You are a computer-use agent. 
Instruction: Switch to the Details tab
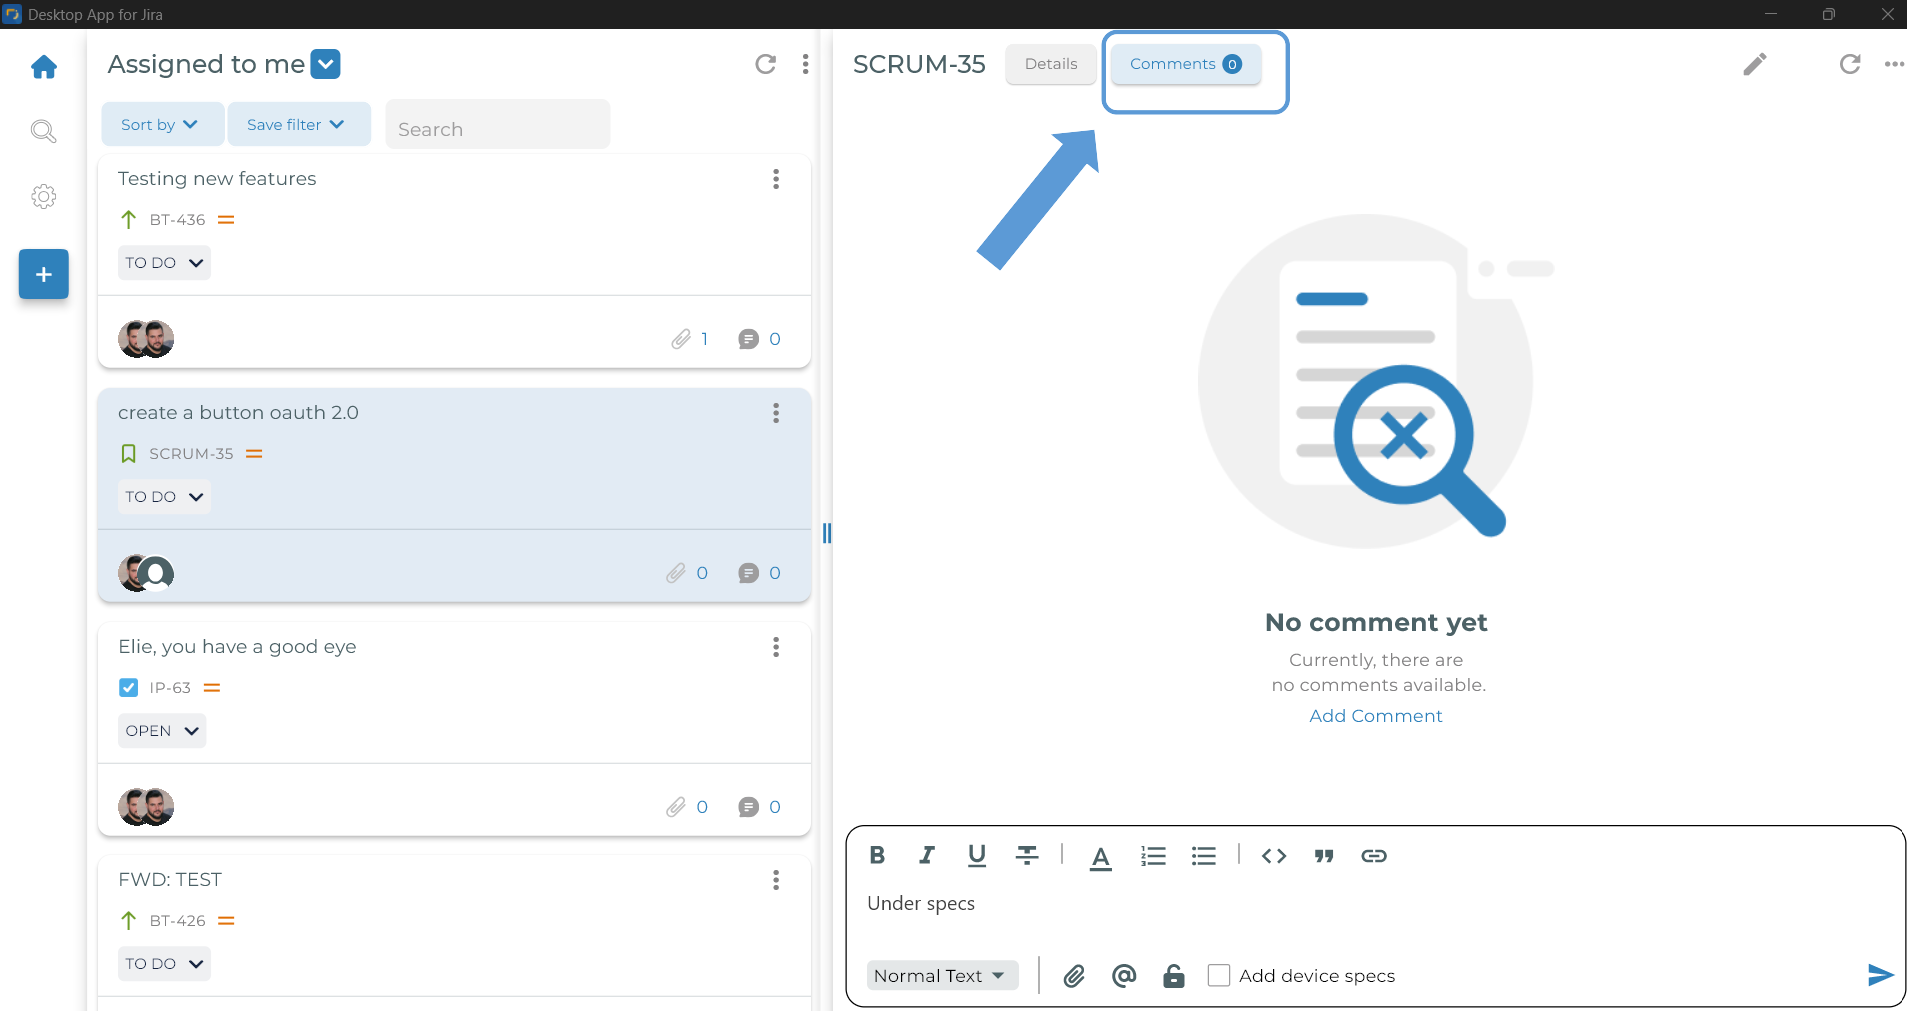[x=1051, y=64]
